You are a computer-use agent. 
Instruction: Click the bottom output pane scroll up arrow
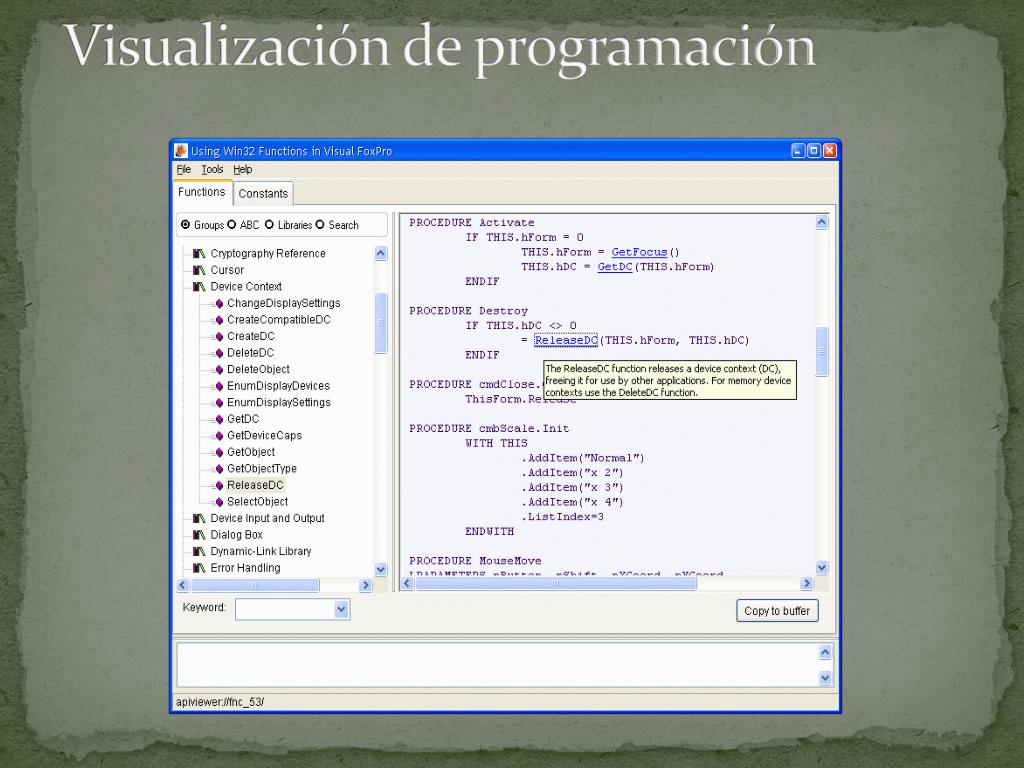coord(825,652)
